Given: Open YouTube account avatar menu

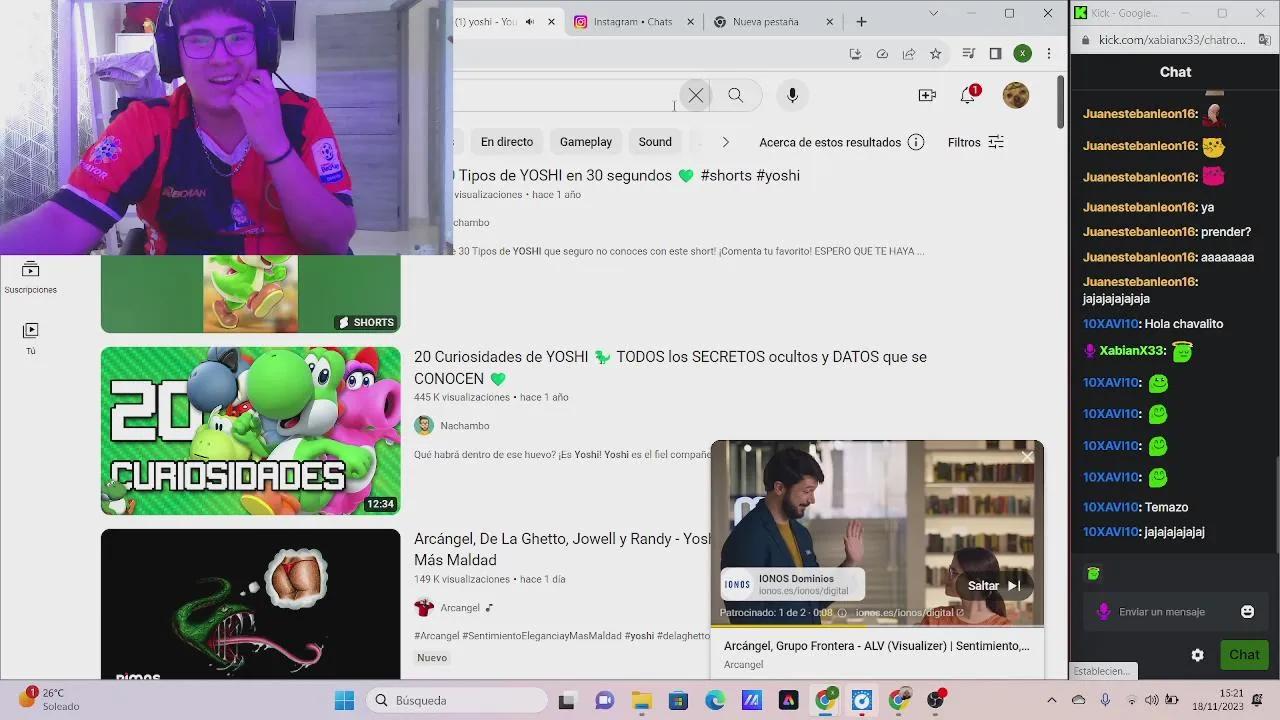Looking at the screenshot, I should (x=1016, y=95).
